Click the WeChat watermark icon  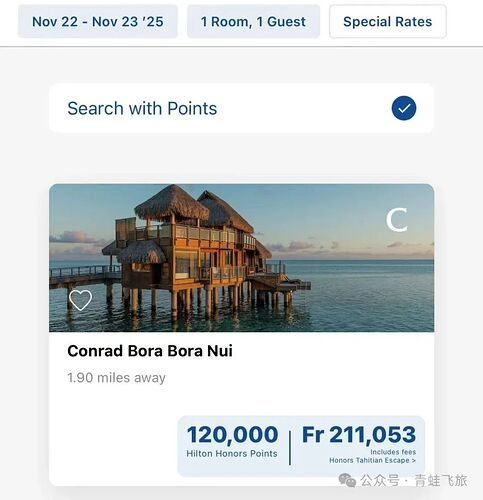coord(347,480)
